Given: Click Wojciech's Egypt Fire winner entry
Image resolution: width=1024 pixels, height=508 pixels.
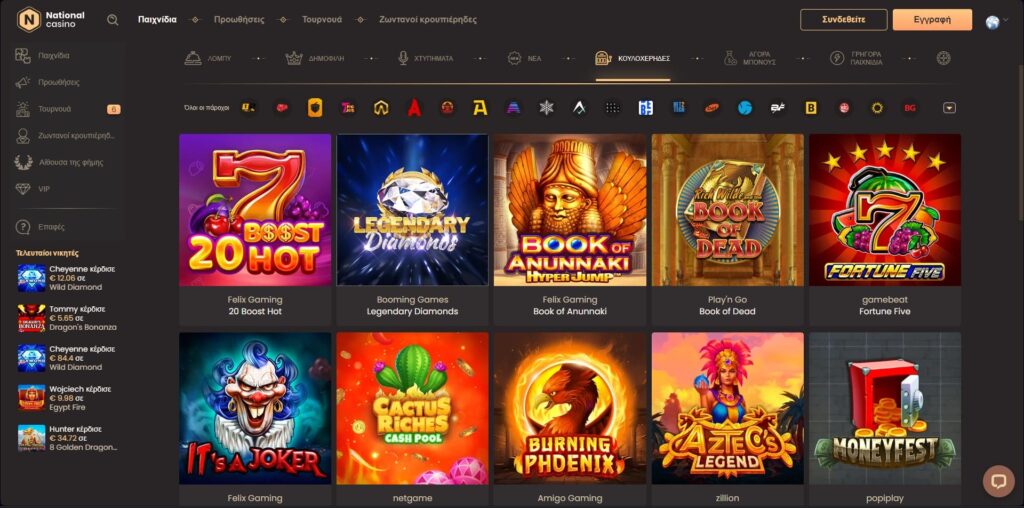Looking at the screenshot, I should click(x=67, y=398).
